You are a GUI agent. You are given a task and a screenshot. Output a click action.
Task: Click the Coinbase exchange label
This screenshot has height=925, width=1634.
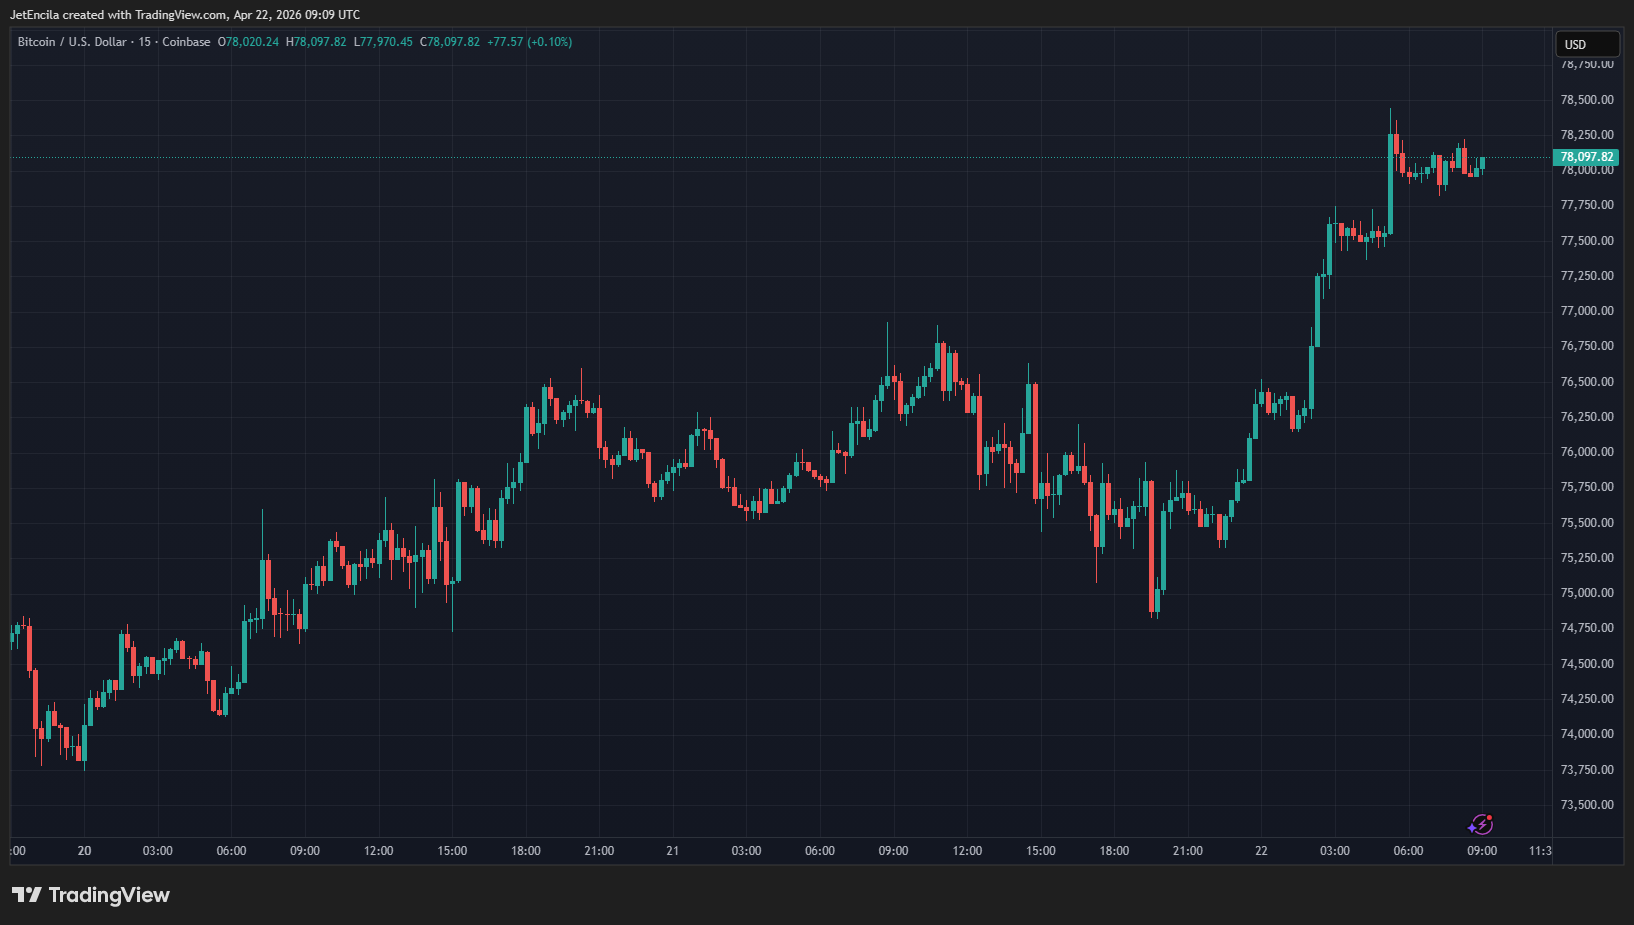(x=186, y=42)
